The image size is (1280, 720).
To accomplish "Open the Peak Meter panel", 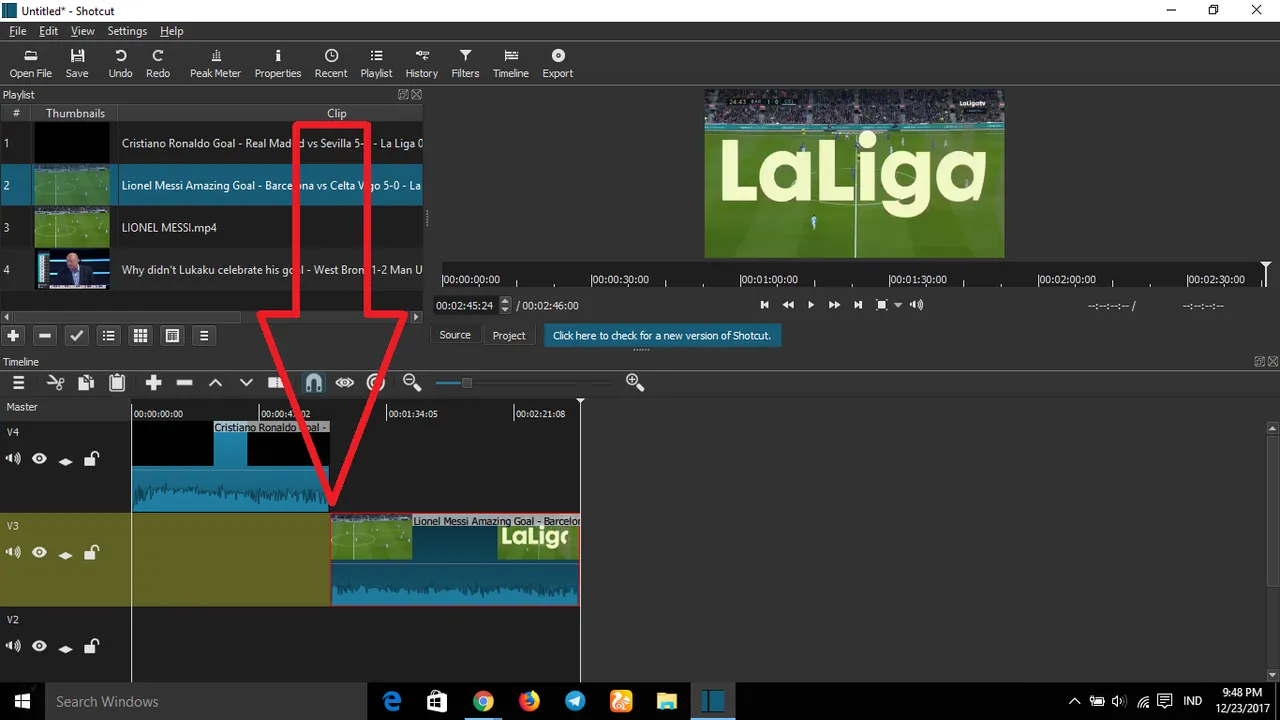I will click(216, 64).
